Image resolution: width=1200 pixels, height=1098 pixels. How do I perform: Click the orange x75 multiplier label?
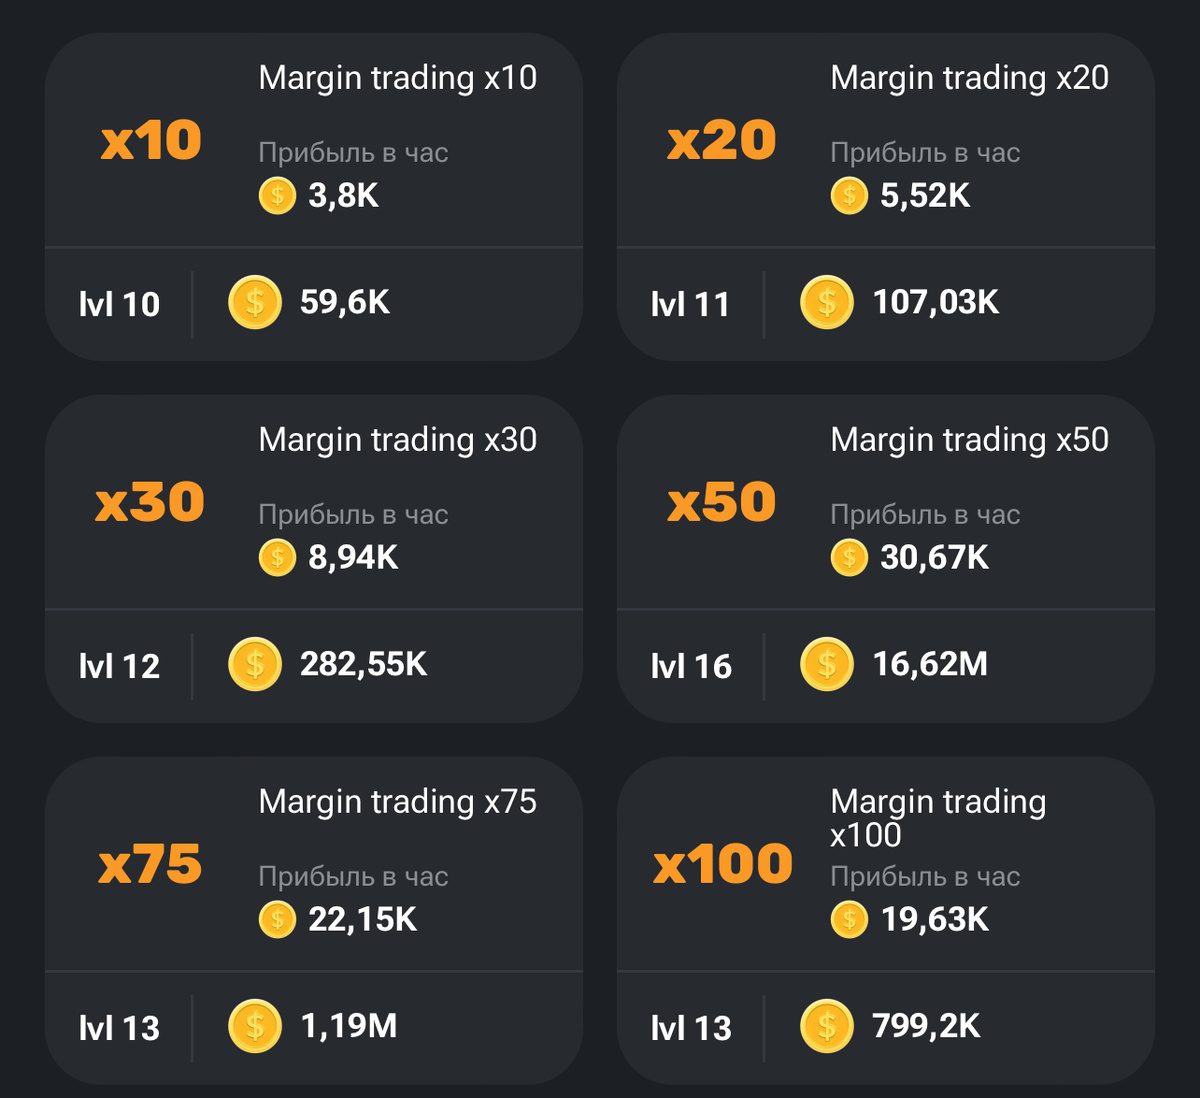pos(148,863)
